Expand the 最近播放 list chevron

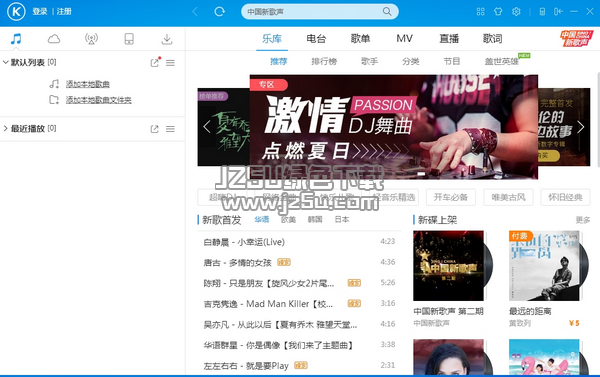[5, 128]
